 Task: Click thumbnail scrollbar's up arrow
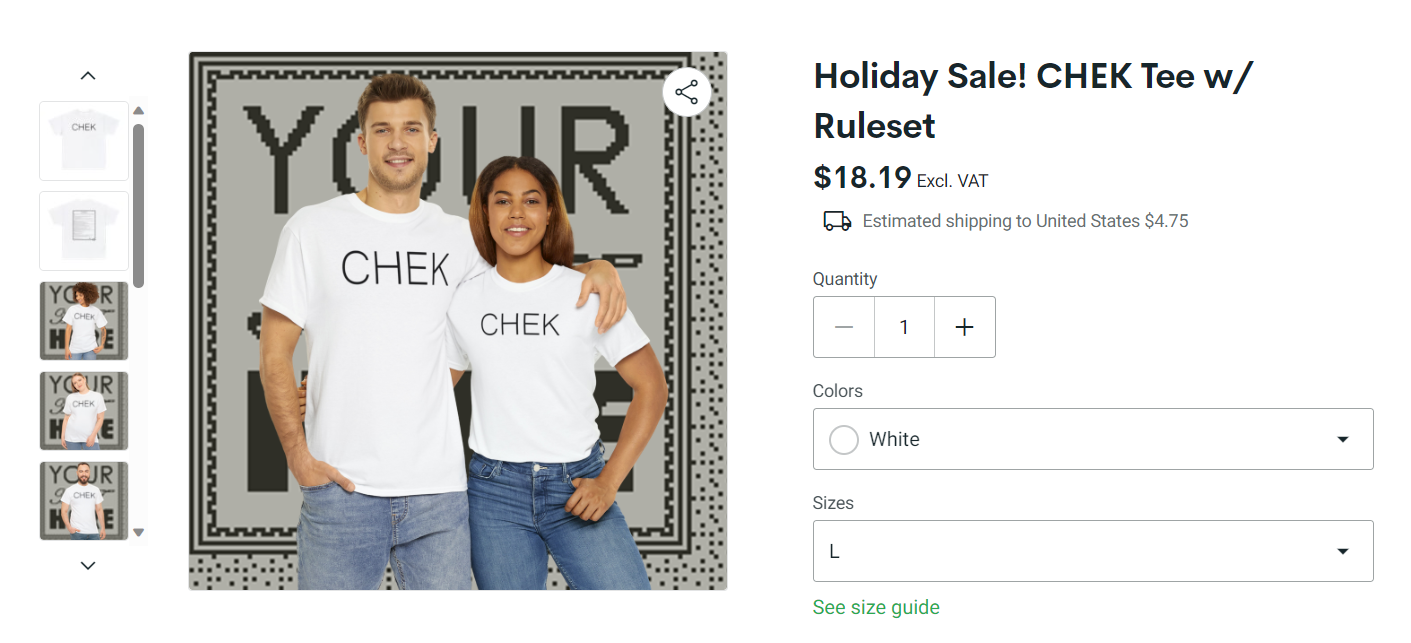[x=139, y=110]
